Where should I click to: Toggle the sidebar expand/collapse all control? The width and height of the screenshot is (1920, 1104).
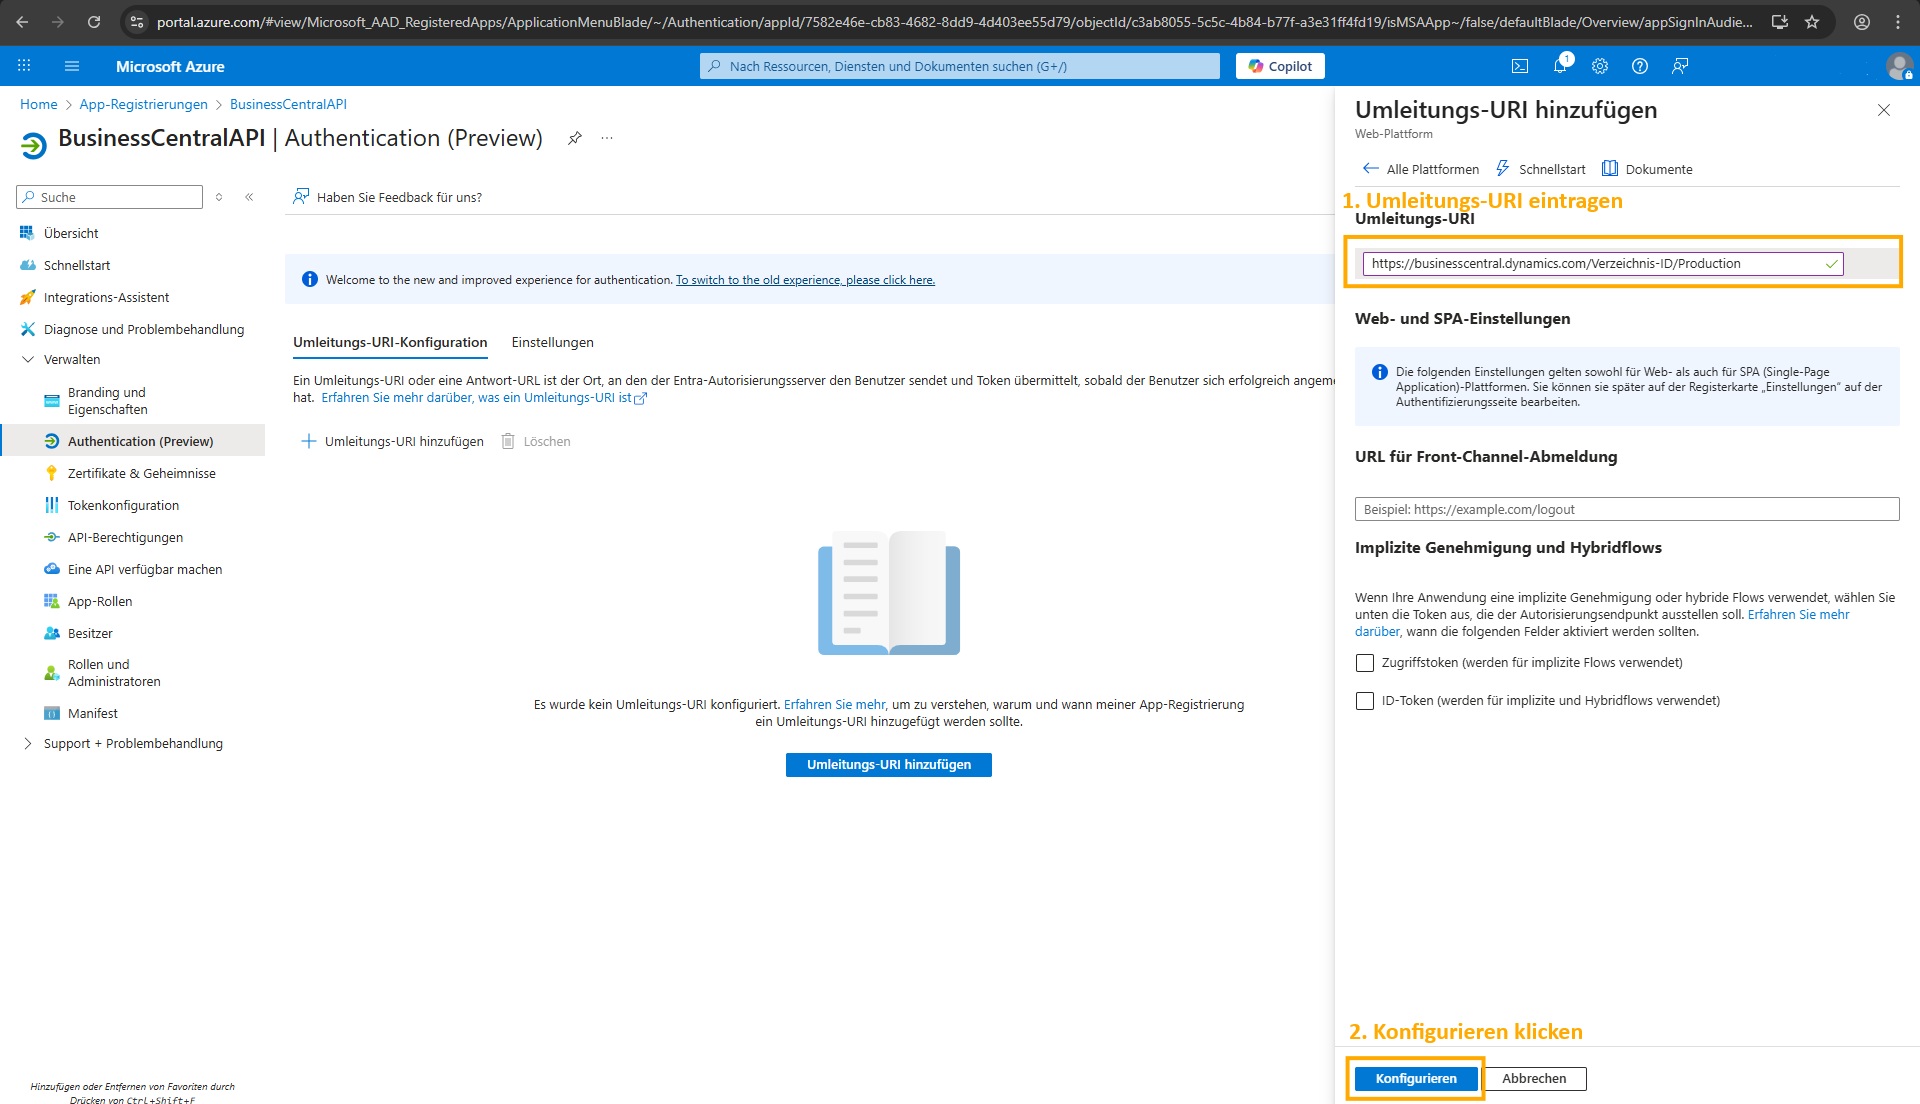pyautogui.click(x=219, y=197)
